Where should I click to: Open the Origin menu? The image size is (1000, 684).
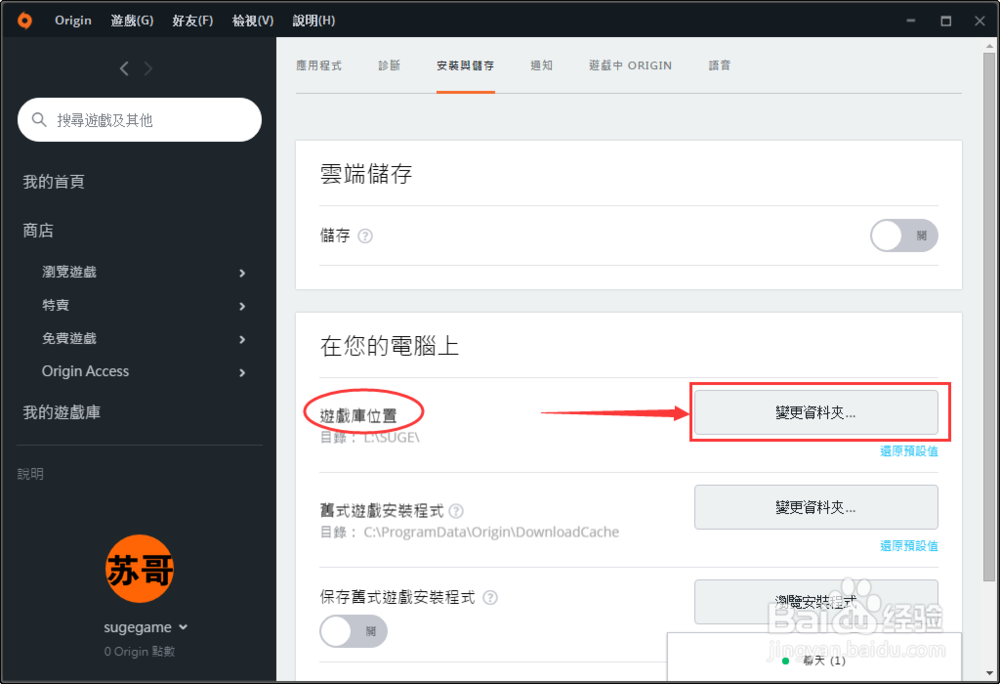(73, 20)
